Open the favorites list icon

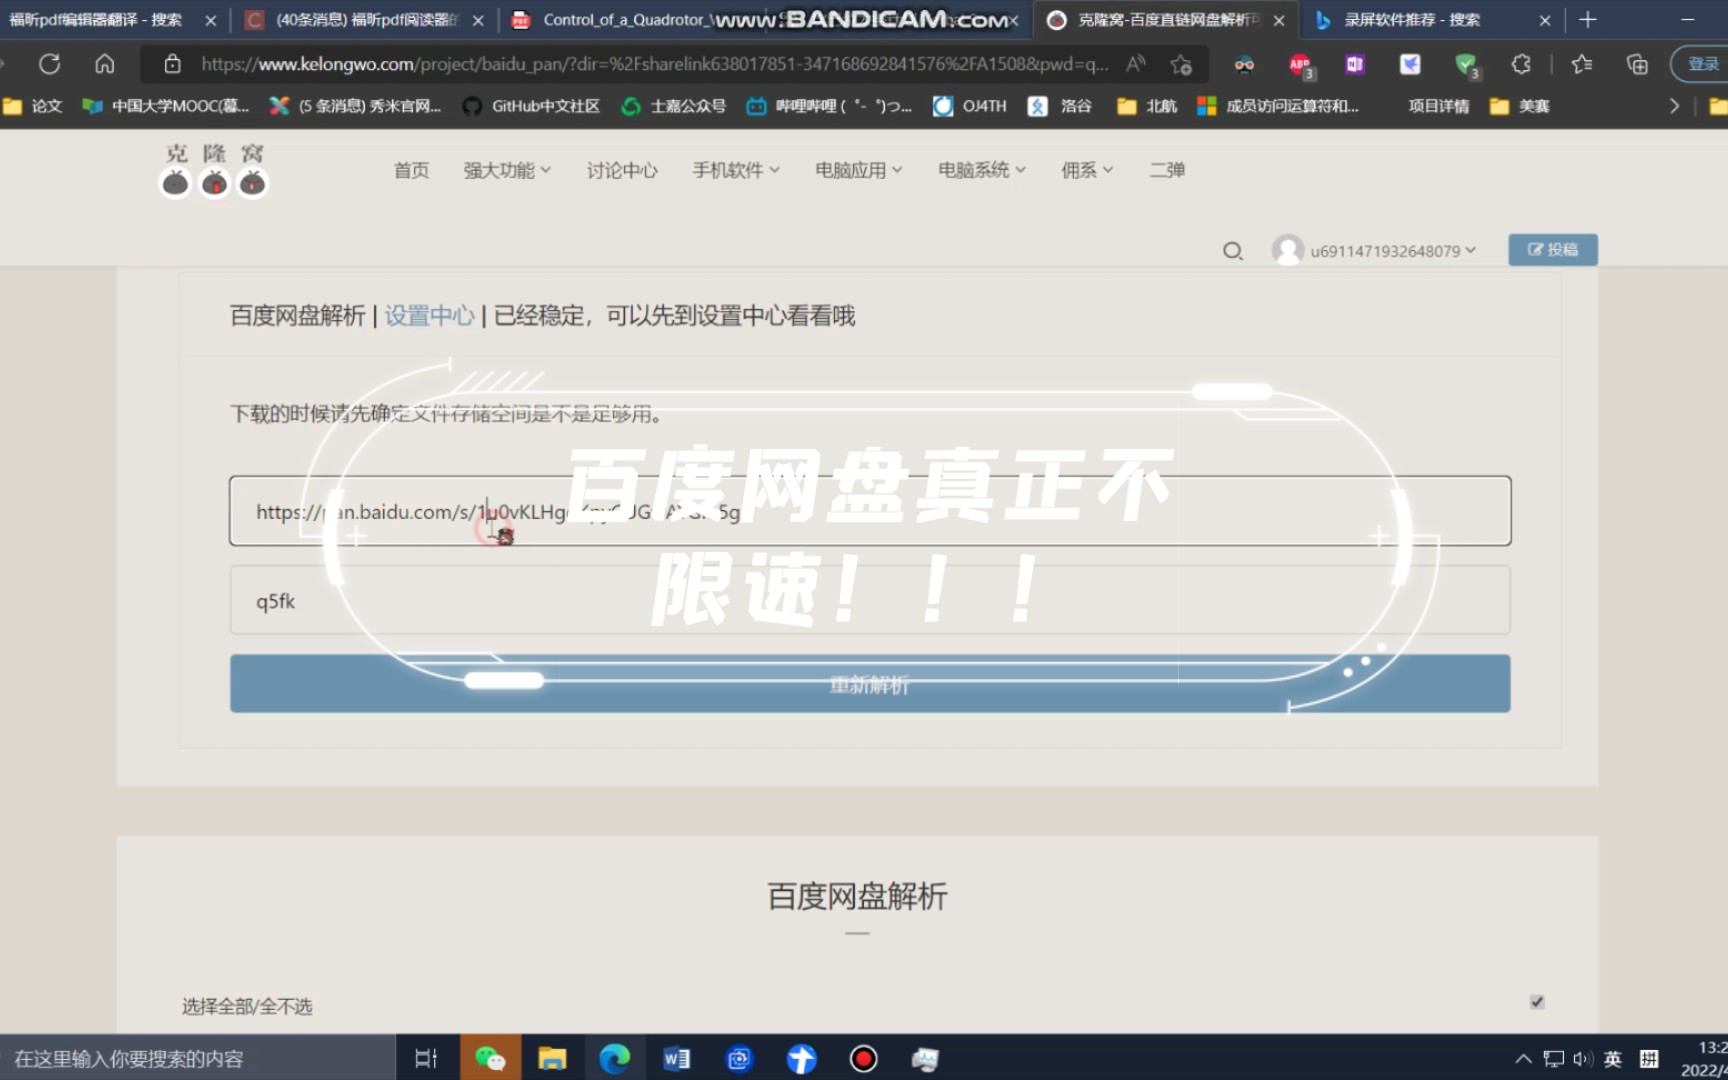click(x=1581, y=64)
